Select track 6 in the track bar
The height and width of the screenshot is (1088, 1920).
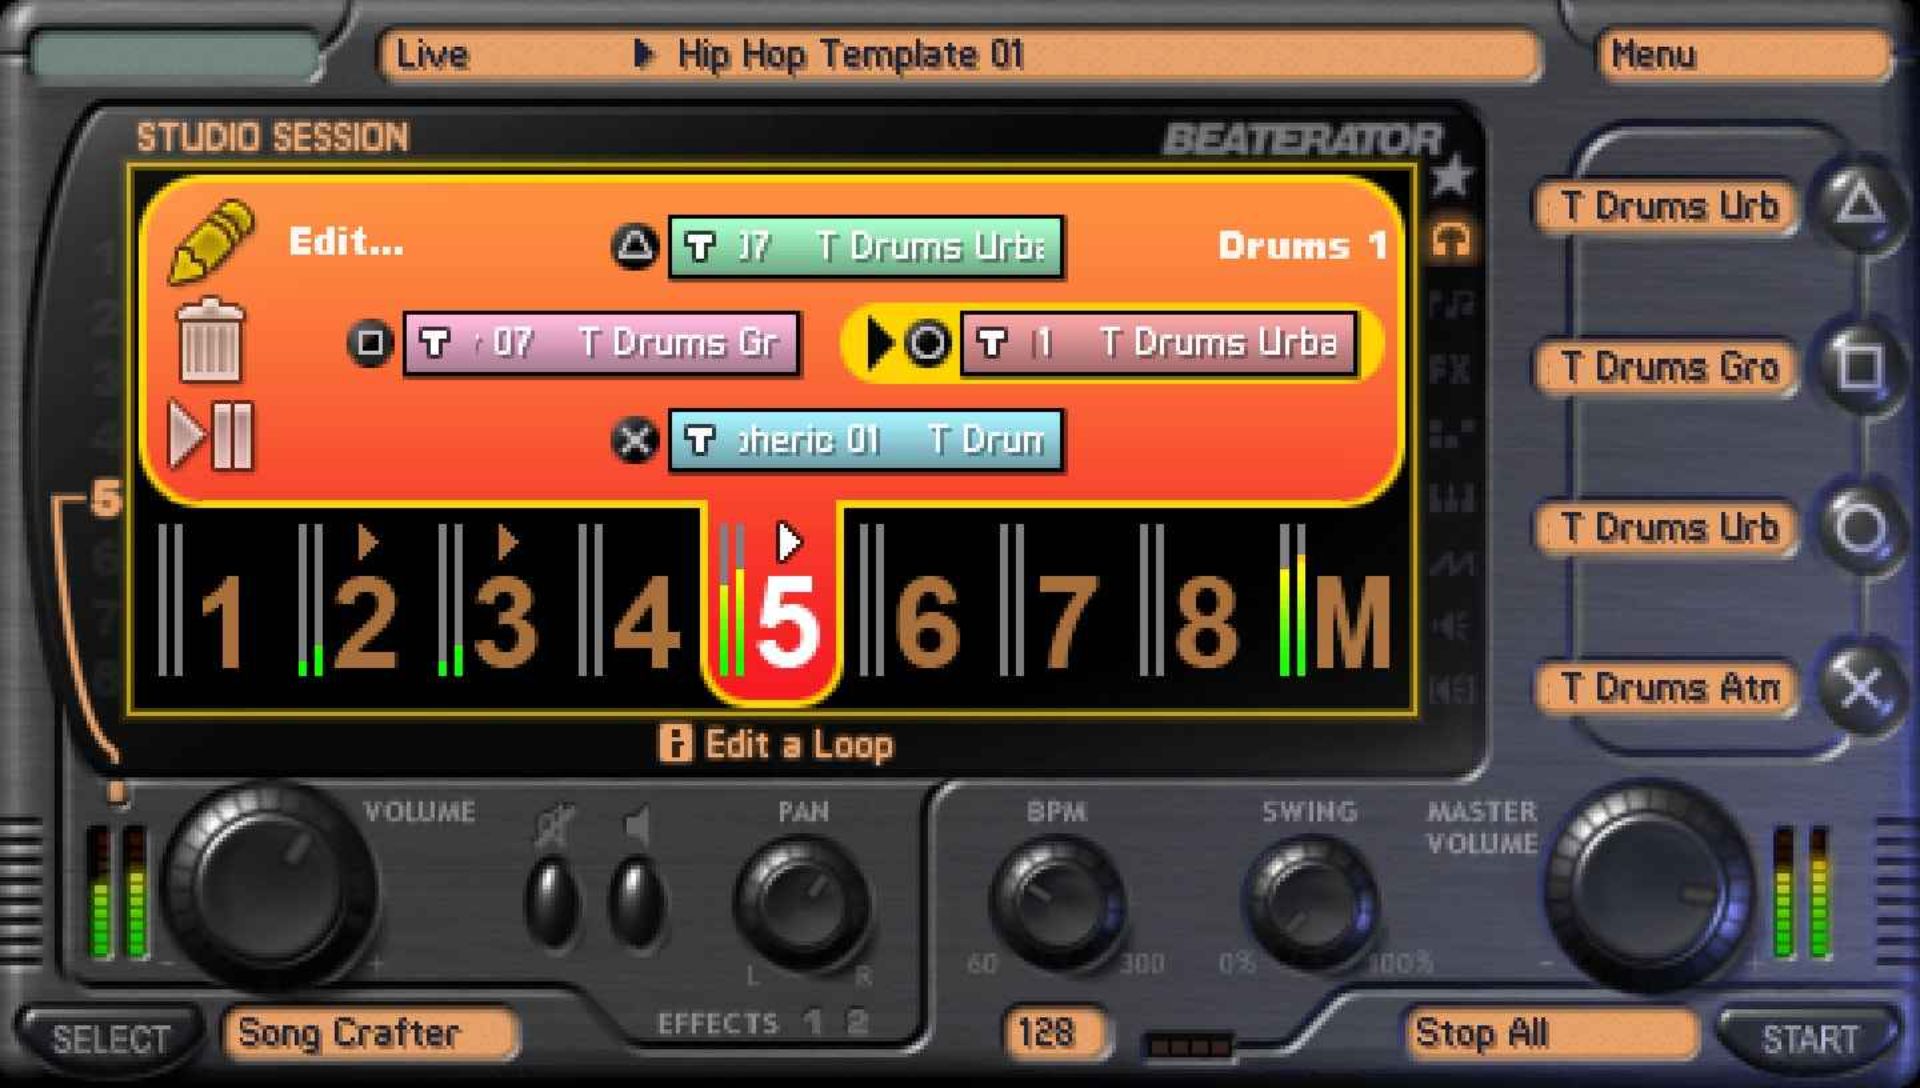tap(925, 620)
